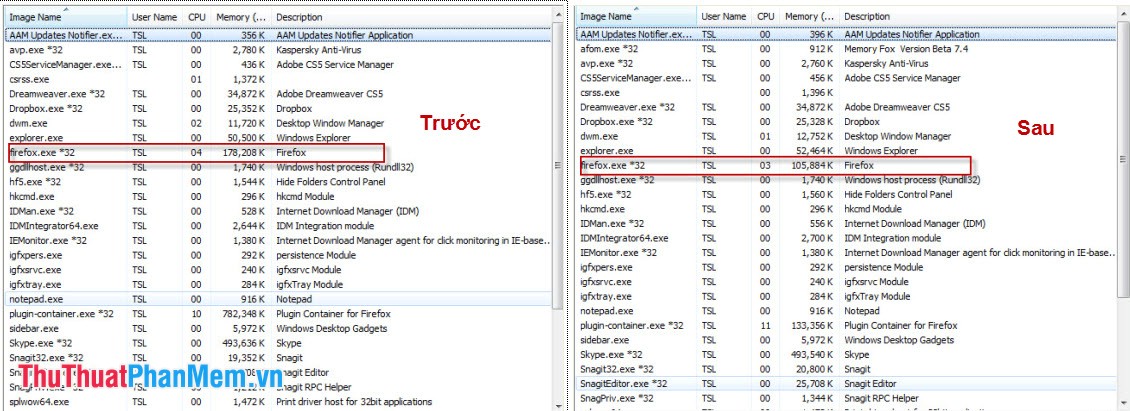Select IDMan.exe row with 528 K
Image resolution: width=1130 pixels, height=411 pixels.
(279, 211)
